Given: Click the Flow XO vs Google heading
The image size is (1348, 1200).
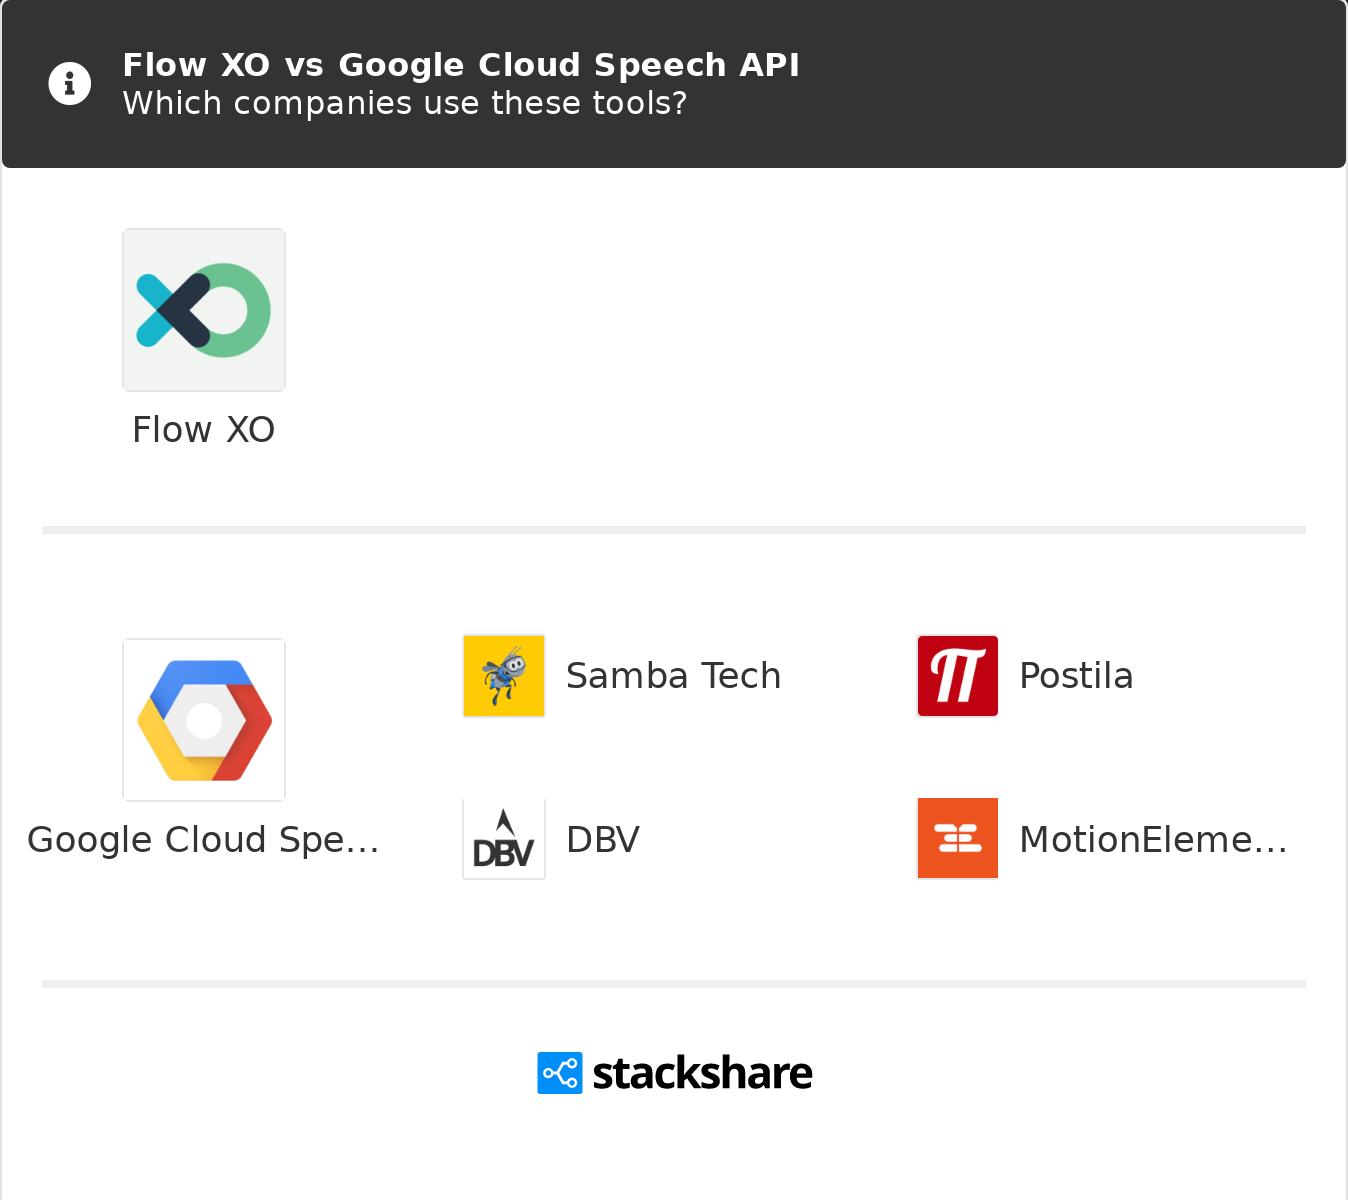Looking at the screenshot, I should pos(461,65).
